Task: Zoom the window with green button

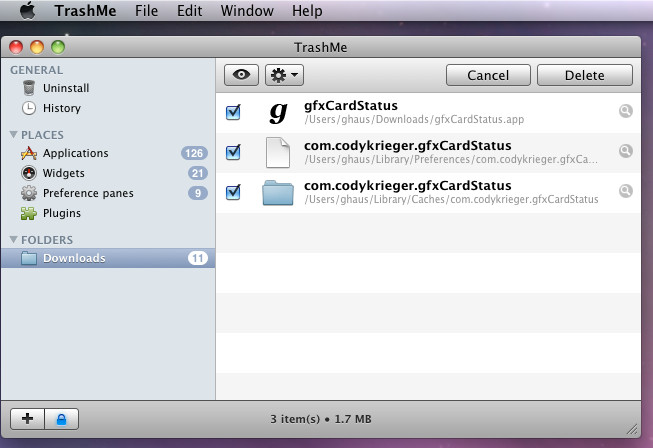Action: [58, 47]
